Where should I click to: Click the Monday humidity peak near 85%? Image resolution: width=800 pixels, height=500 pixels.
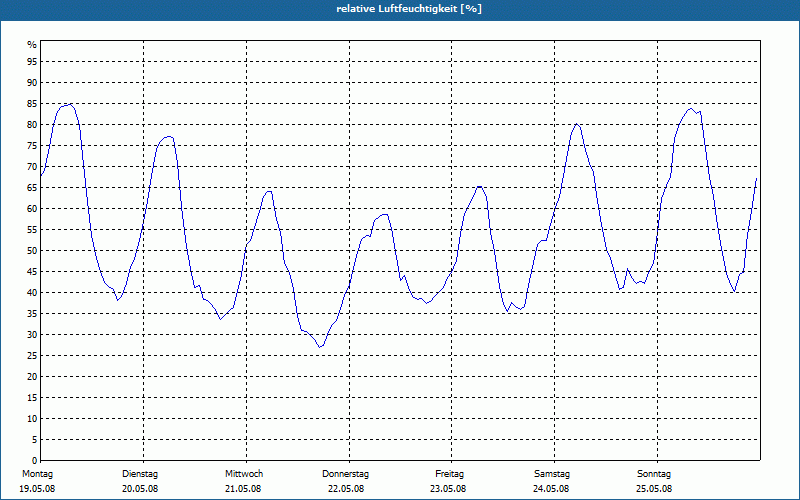(x=70, y=105)
